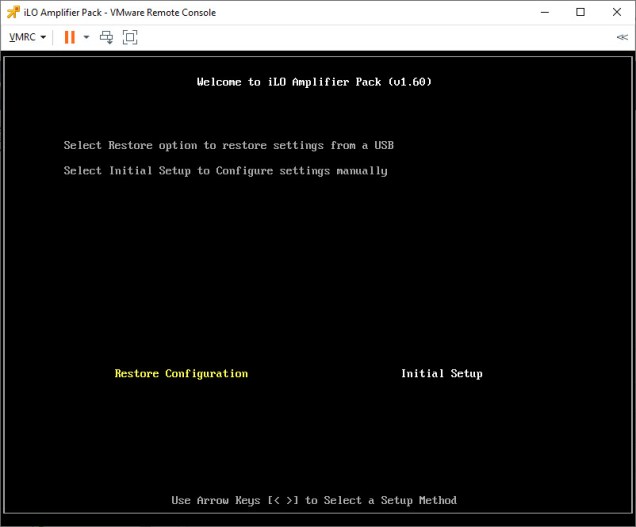Screen dimensions: 636x527
Task: Select Restore Configuration option
Action: [x=181, y=373]
